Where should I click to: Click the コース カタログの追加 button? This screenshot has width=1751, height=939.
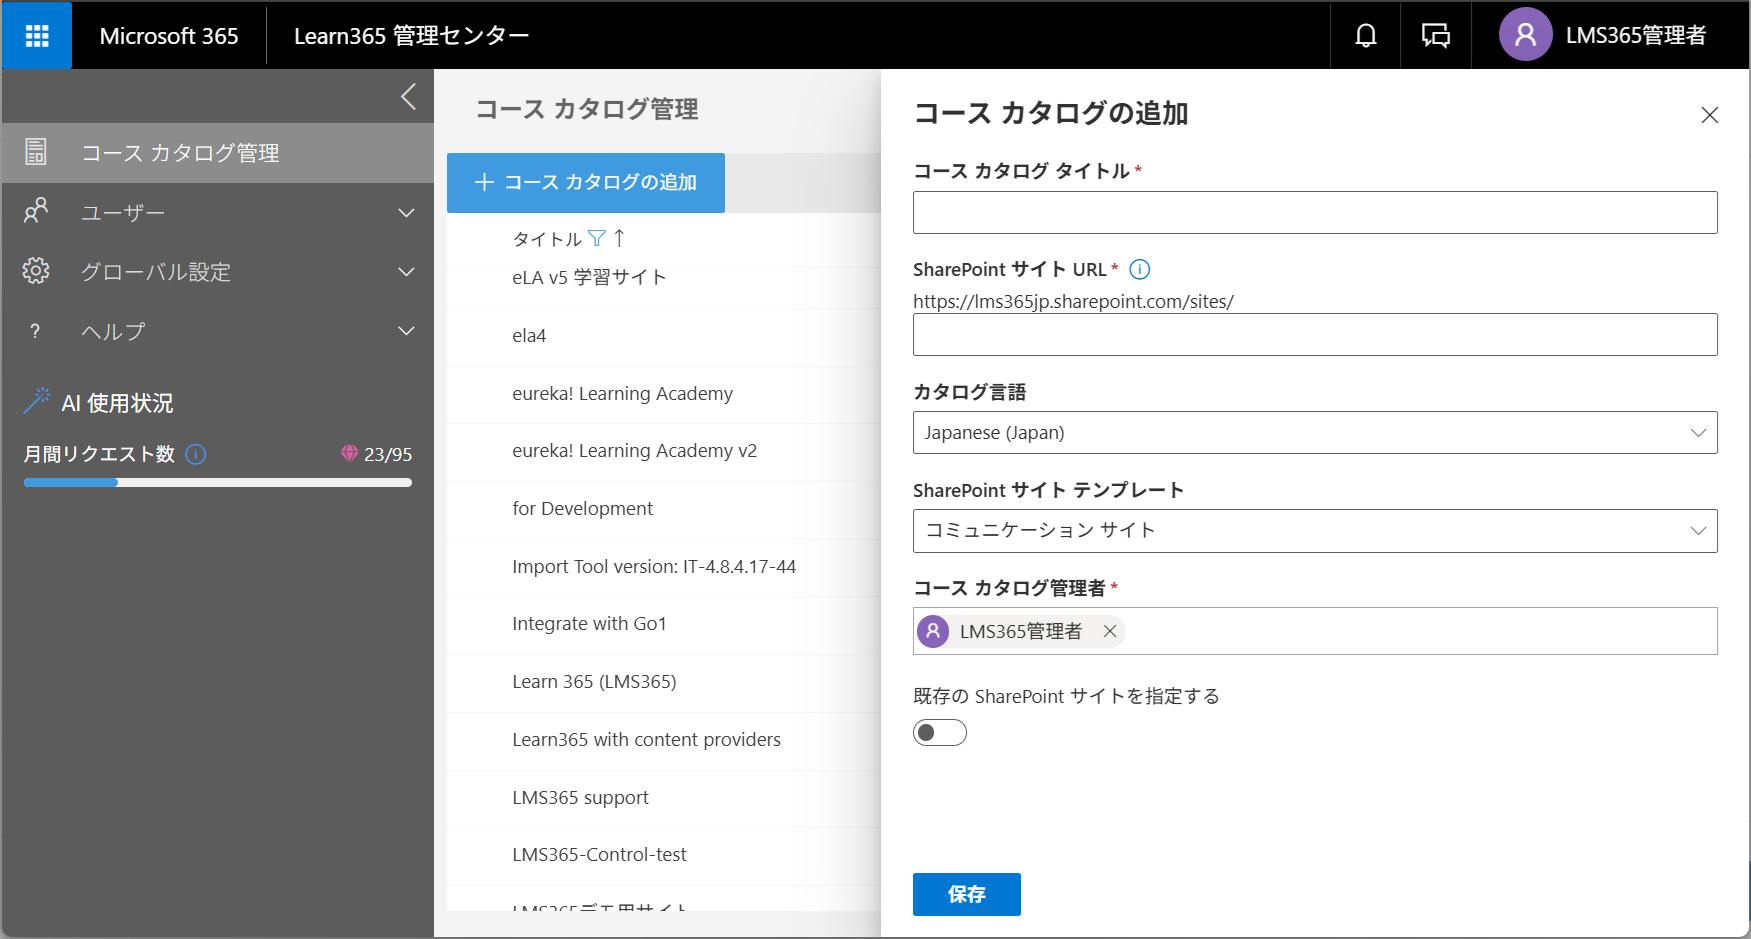585,182
